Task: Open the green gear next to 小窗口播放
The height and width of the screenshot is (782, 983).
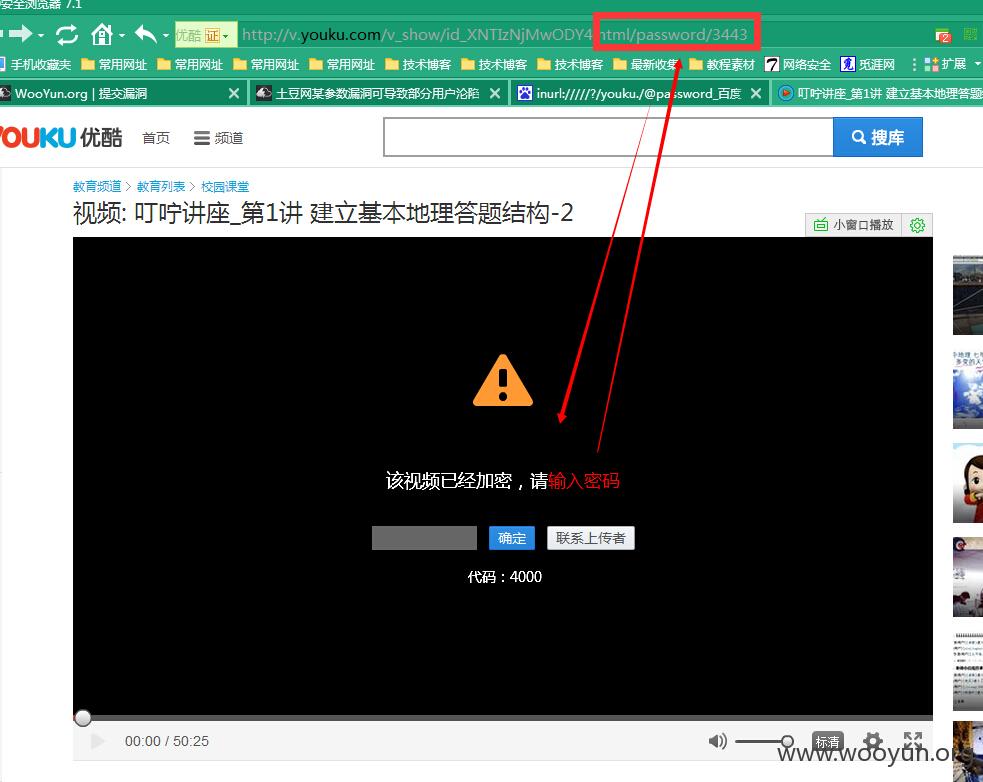Action: coord(917,225)
